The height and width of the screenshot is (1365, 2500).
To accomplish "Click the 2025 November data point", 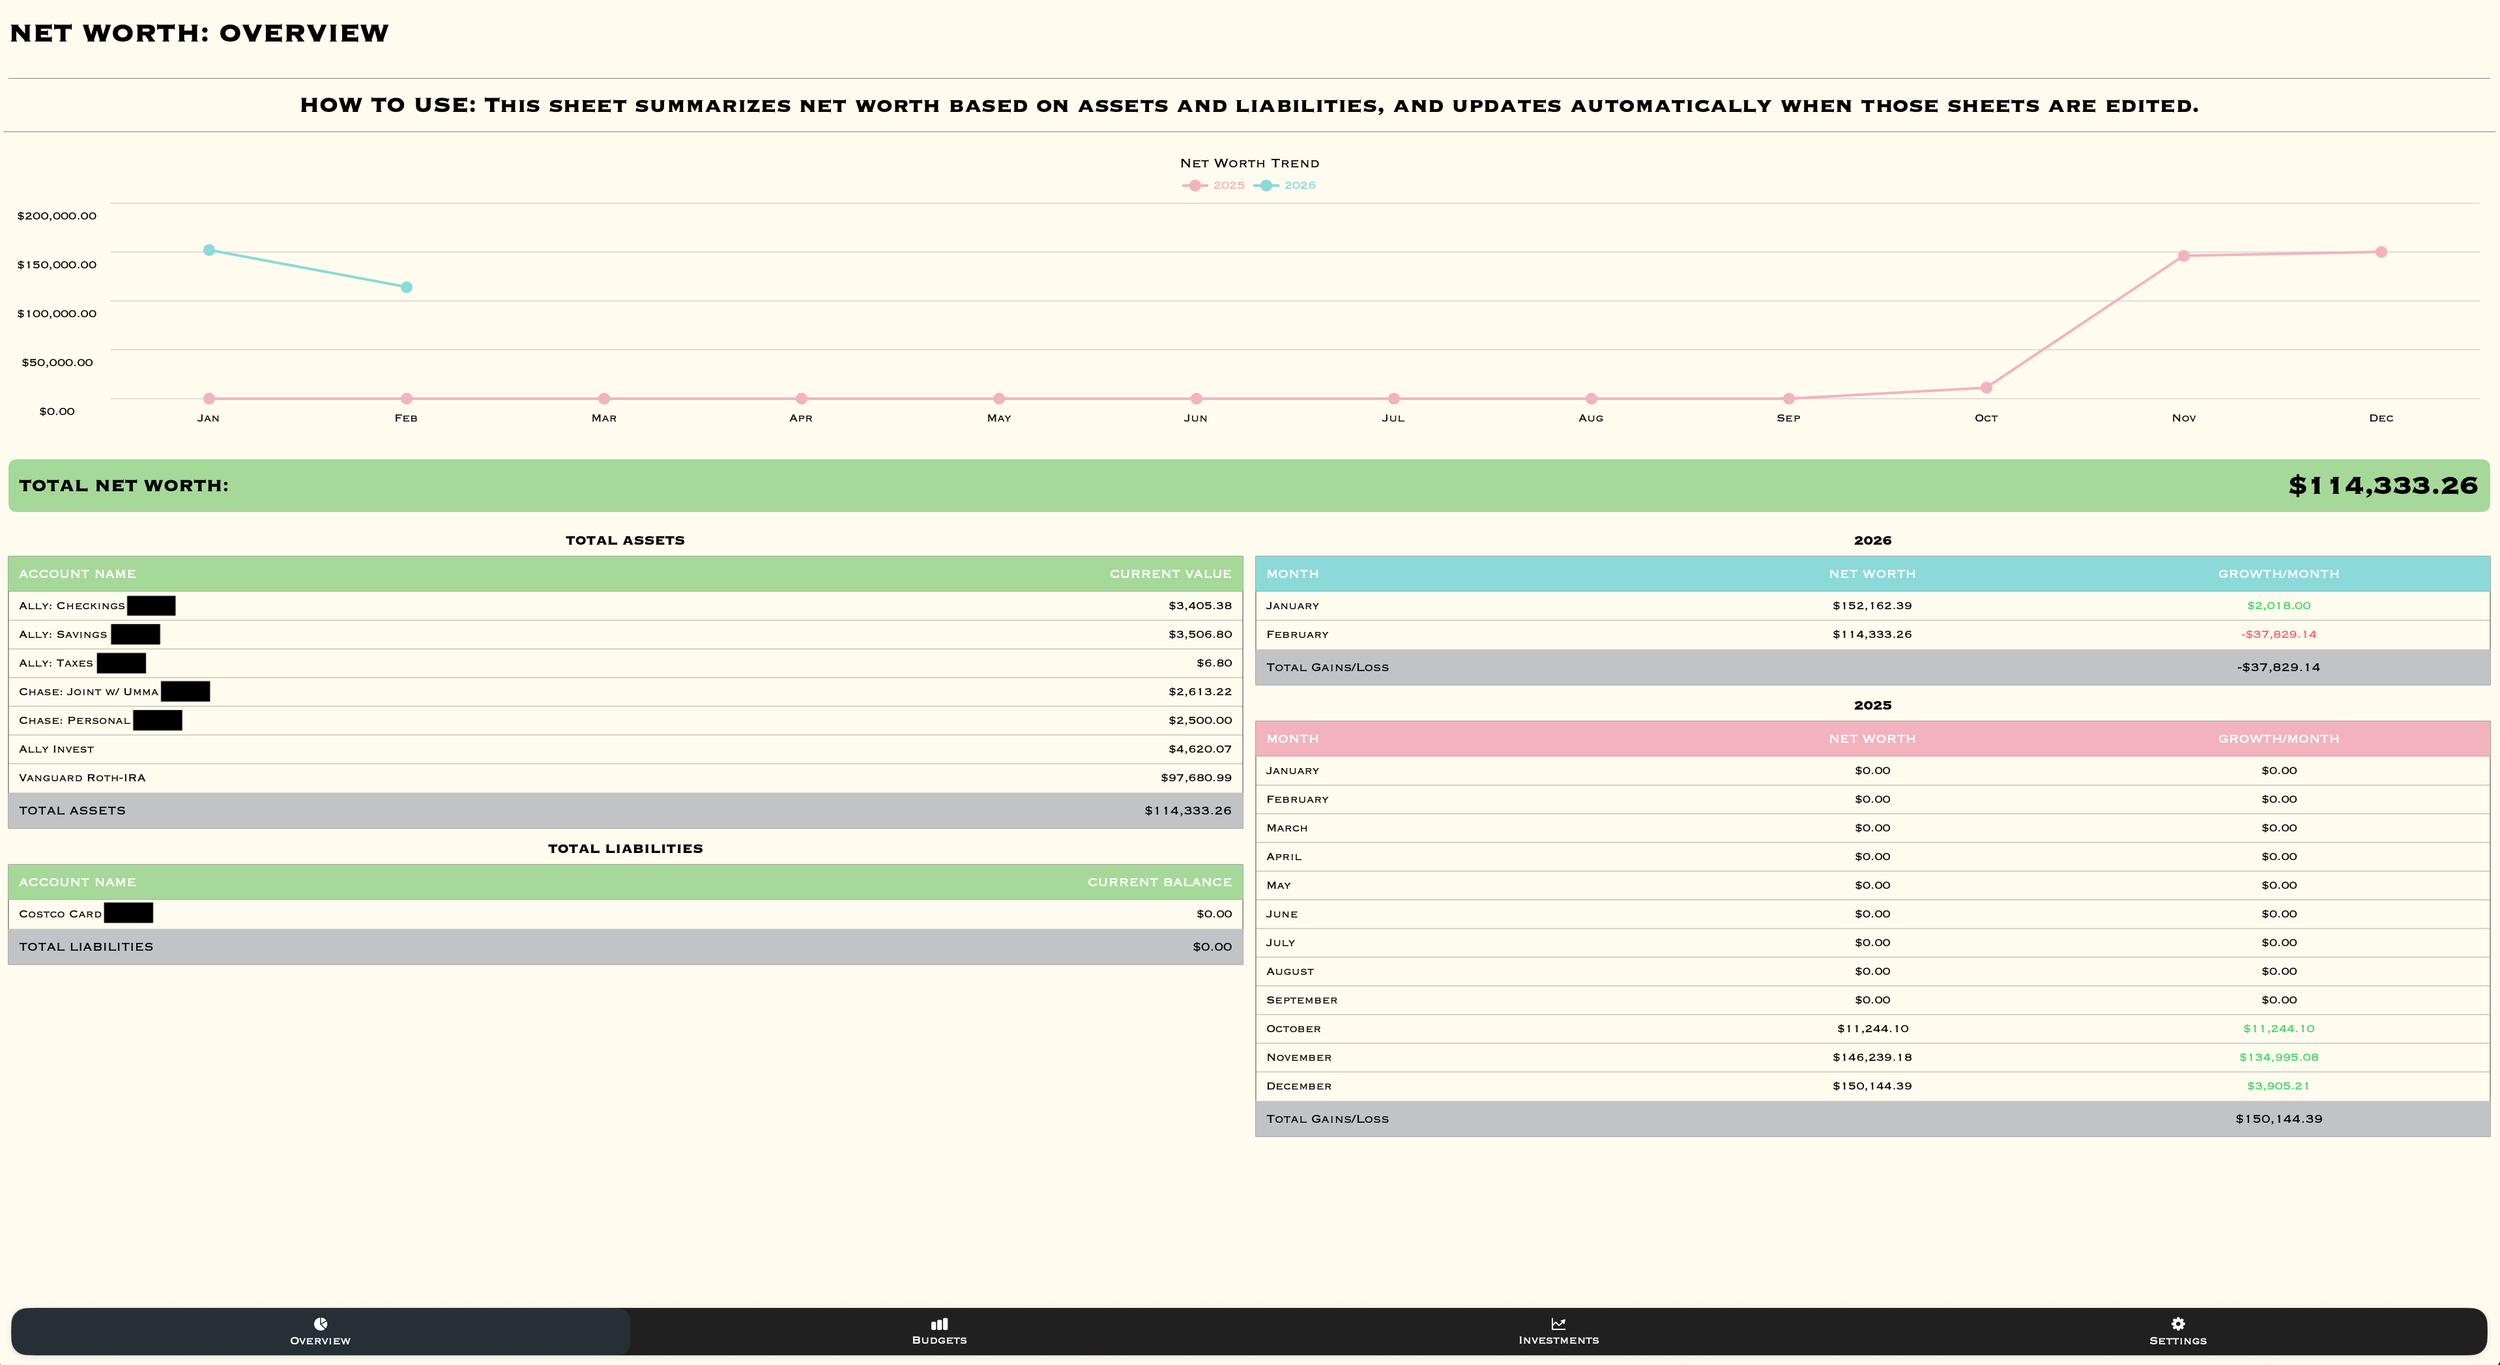I will pyautogui.click(x=2183, y=256).
